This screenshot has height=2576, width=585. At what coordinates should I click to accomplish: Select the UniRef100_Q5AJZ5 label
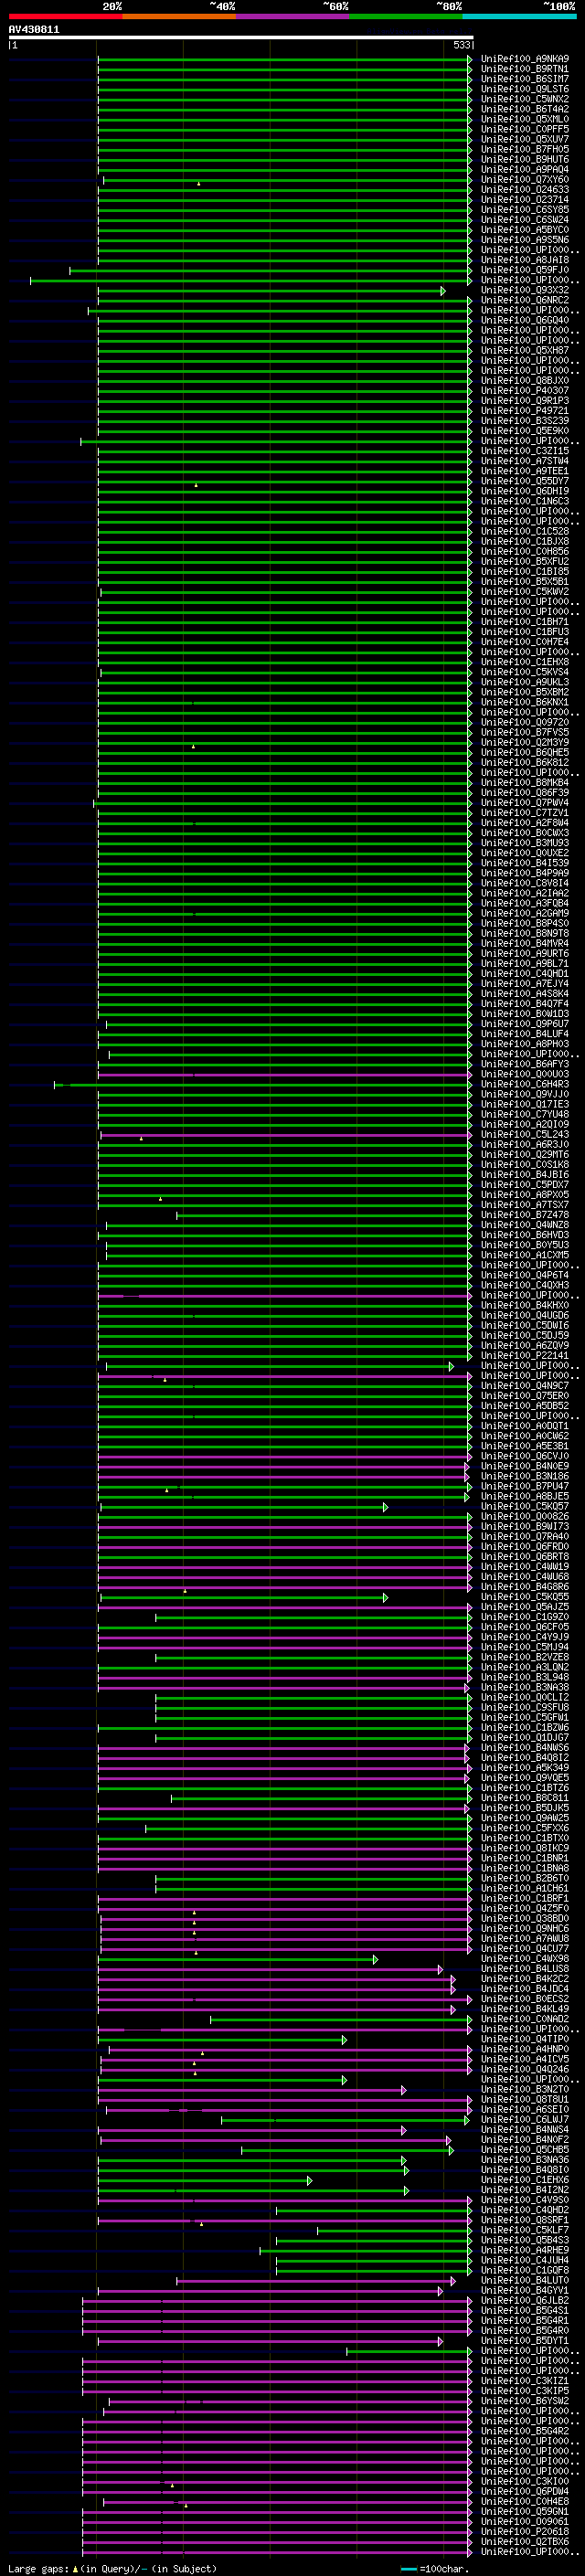point(525,1607)
